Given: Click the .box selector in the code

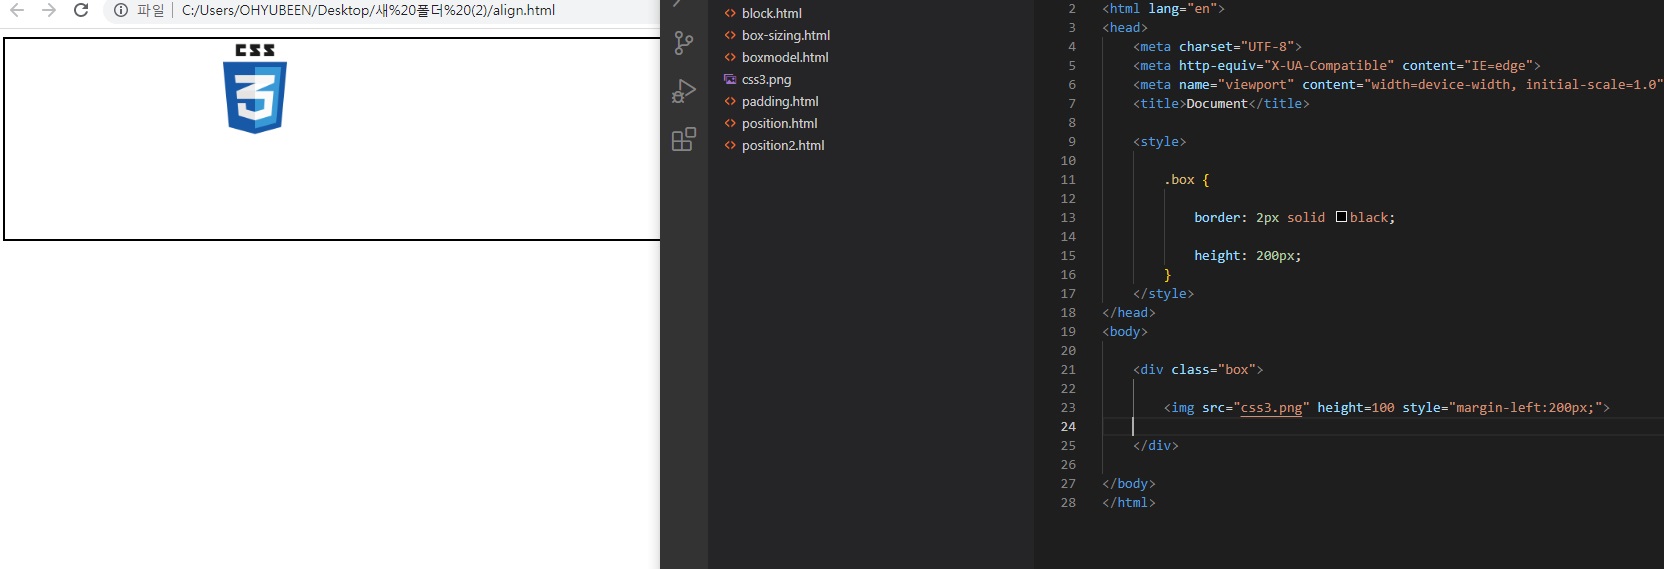Looking at the screenshot, I should click(x=1179, y=179).
